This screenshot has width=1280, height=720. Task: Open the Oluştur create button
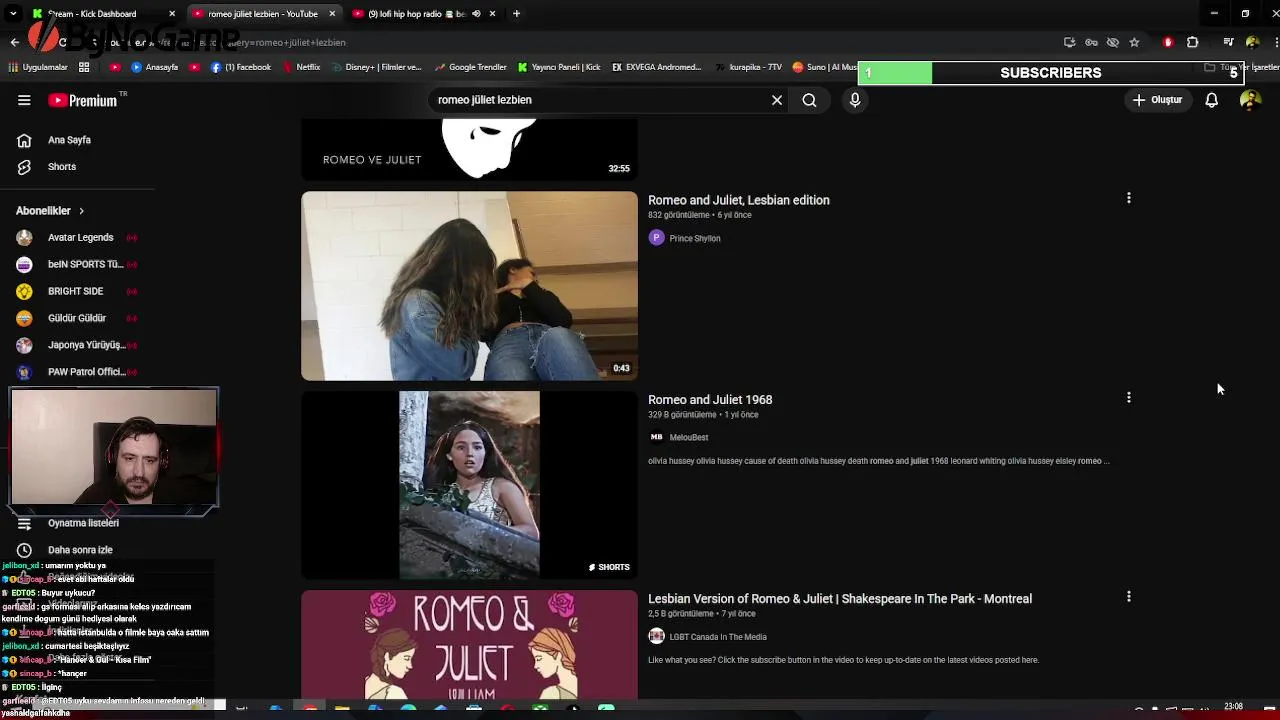tap(1157, 100)
